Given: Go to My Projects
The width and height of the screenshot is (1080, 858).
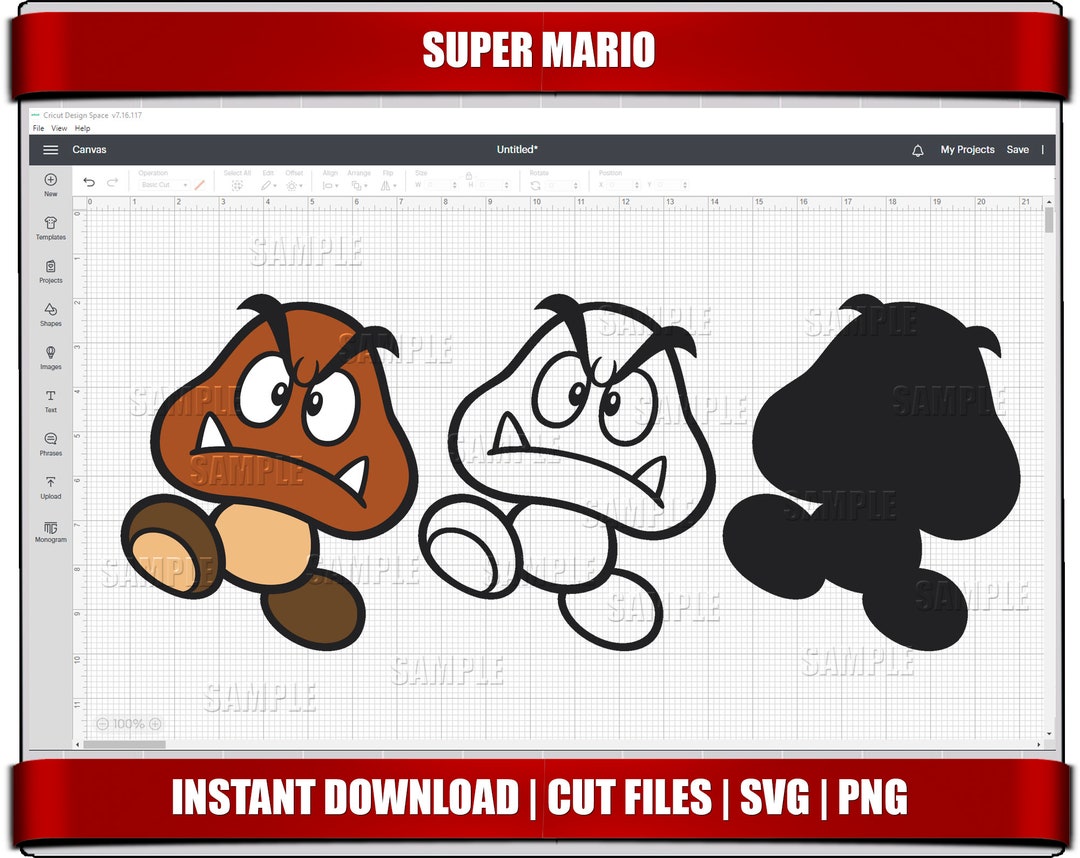Looking at the screenshot, I should click(x=965, y=149).
